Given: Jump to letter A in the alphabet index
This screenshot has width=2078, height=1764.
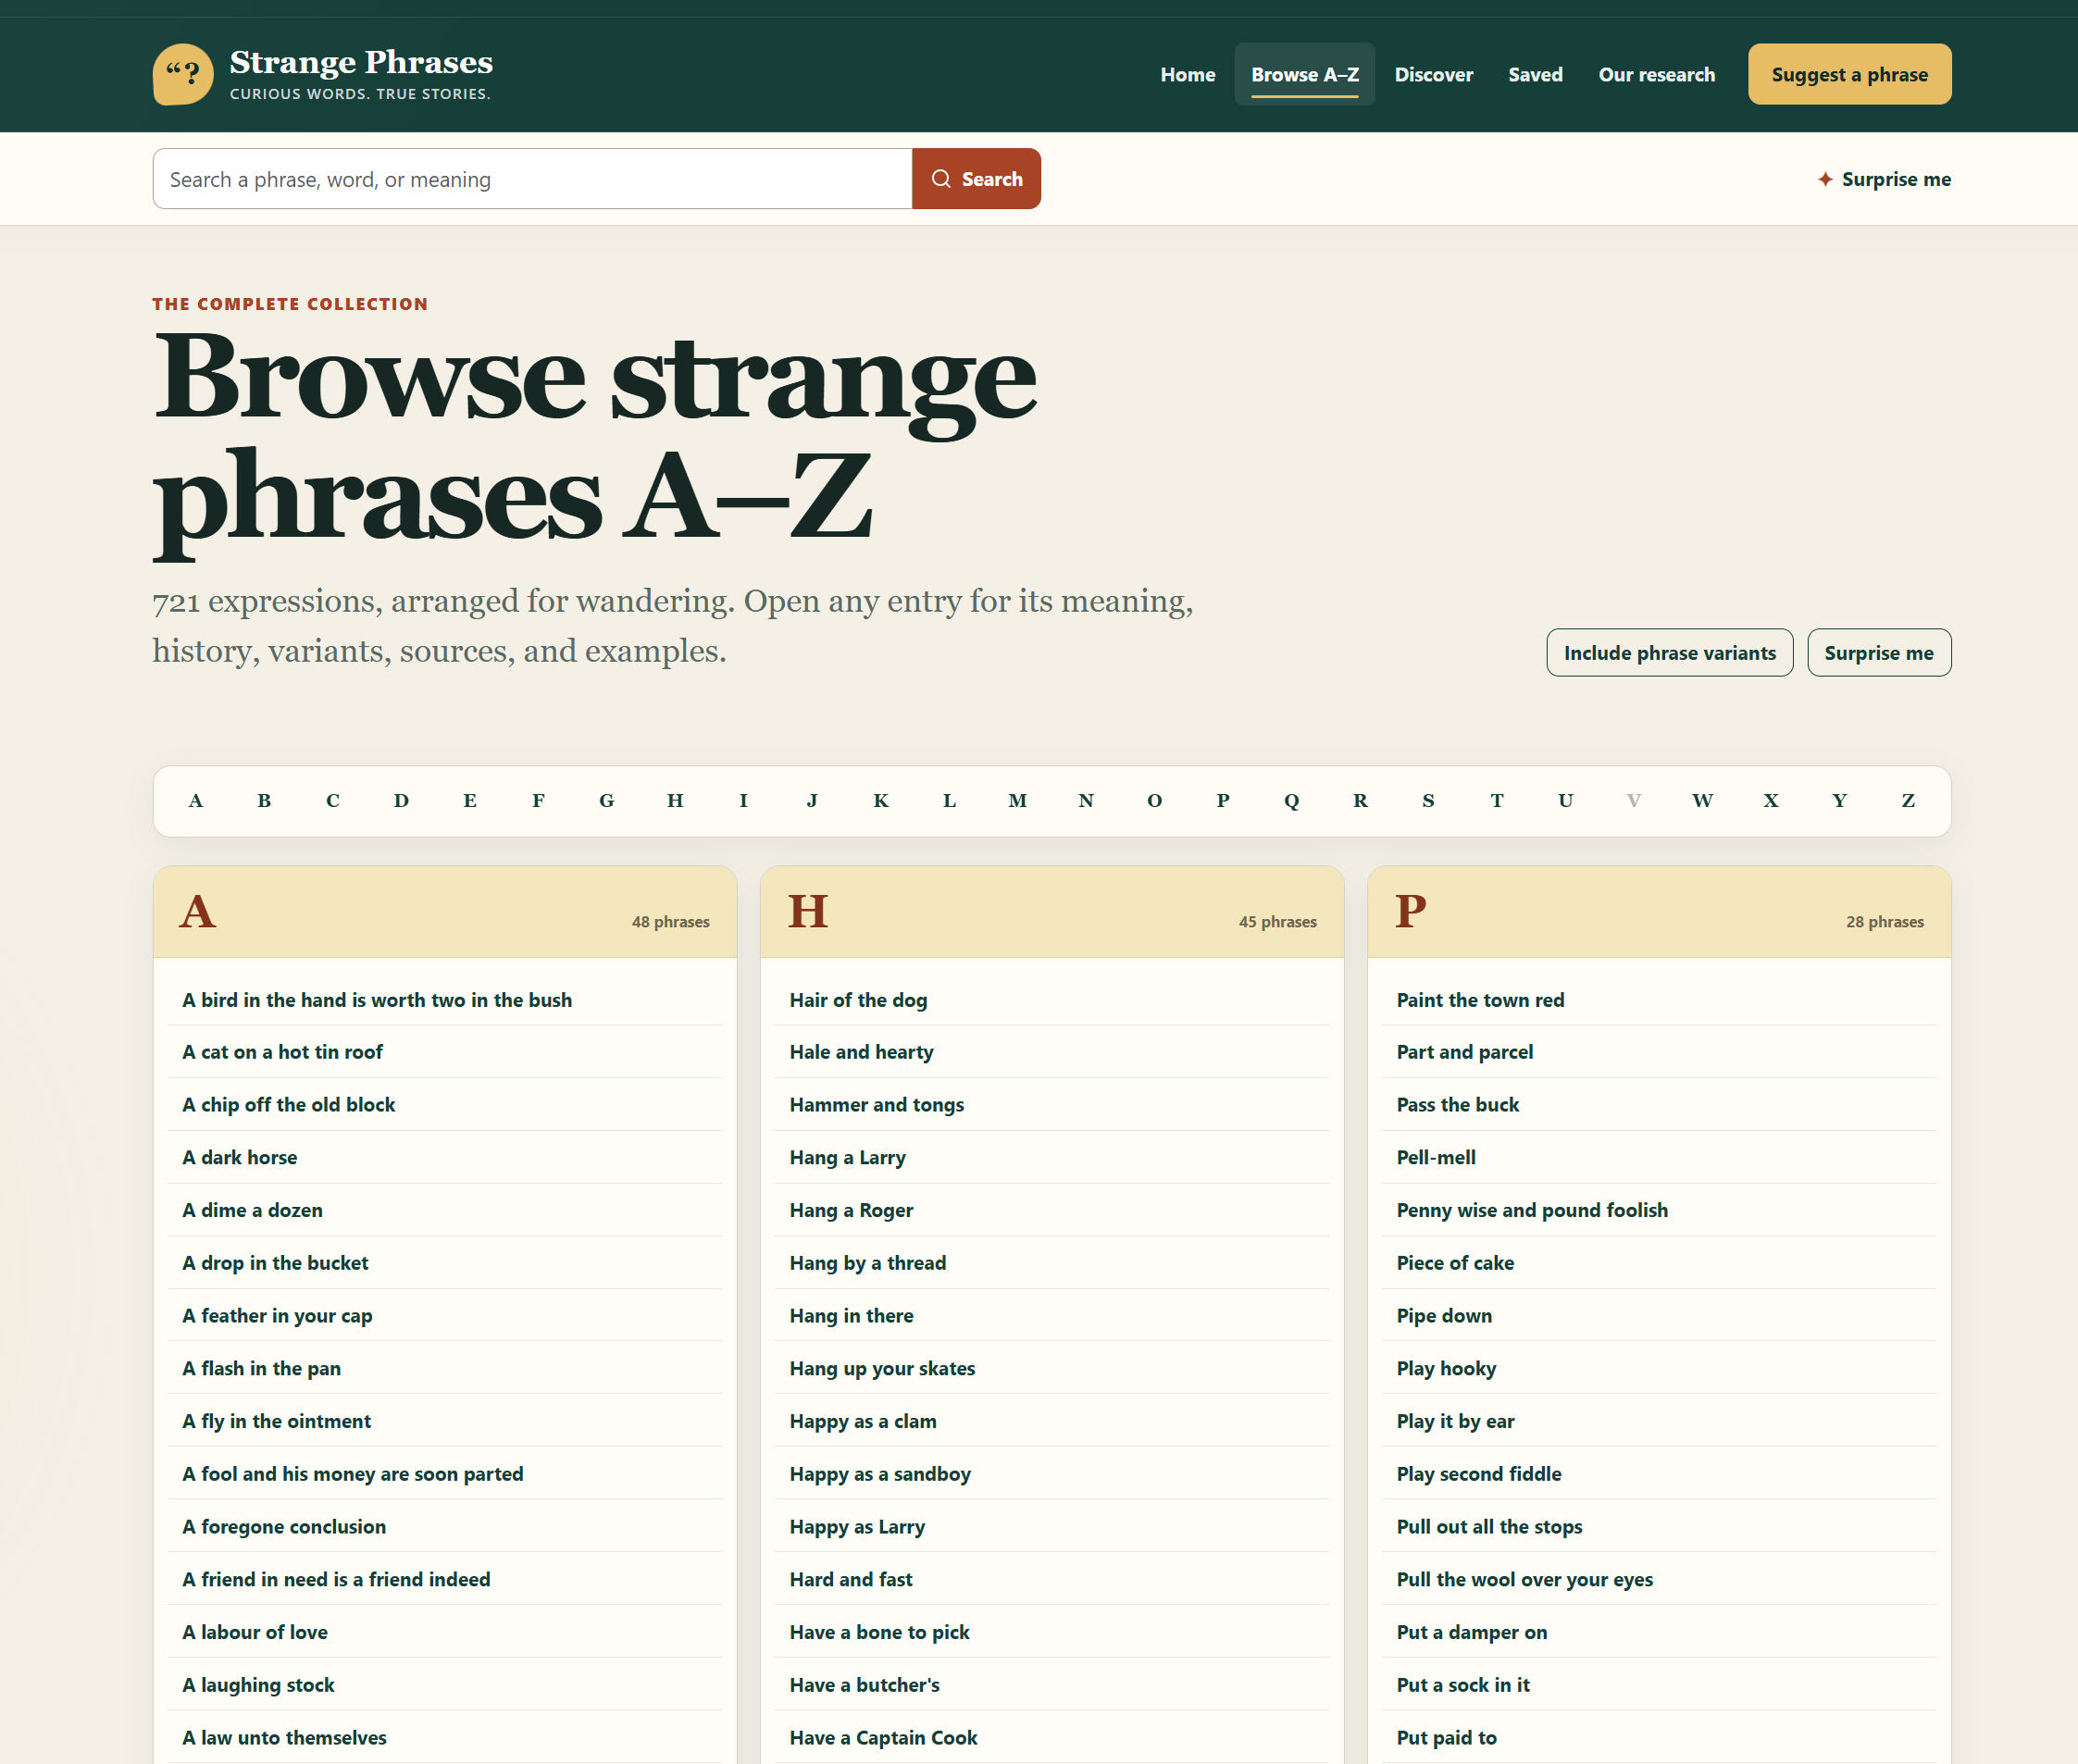Looking at the screenshot, I should pos(196,801).
